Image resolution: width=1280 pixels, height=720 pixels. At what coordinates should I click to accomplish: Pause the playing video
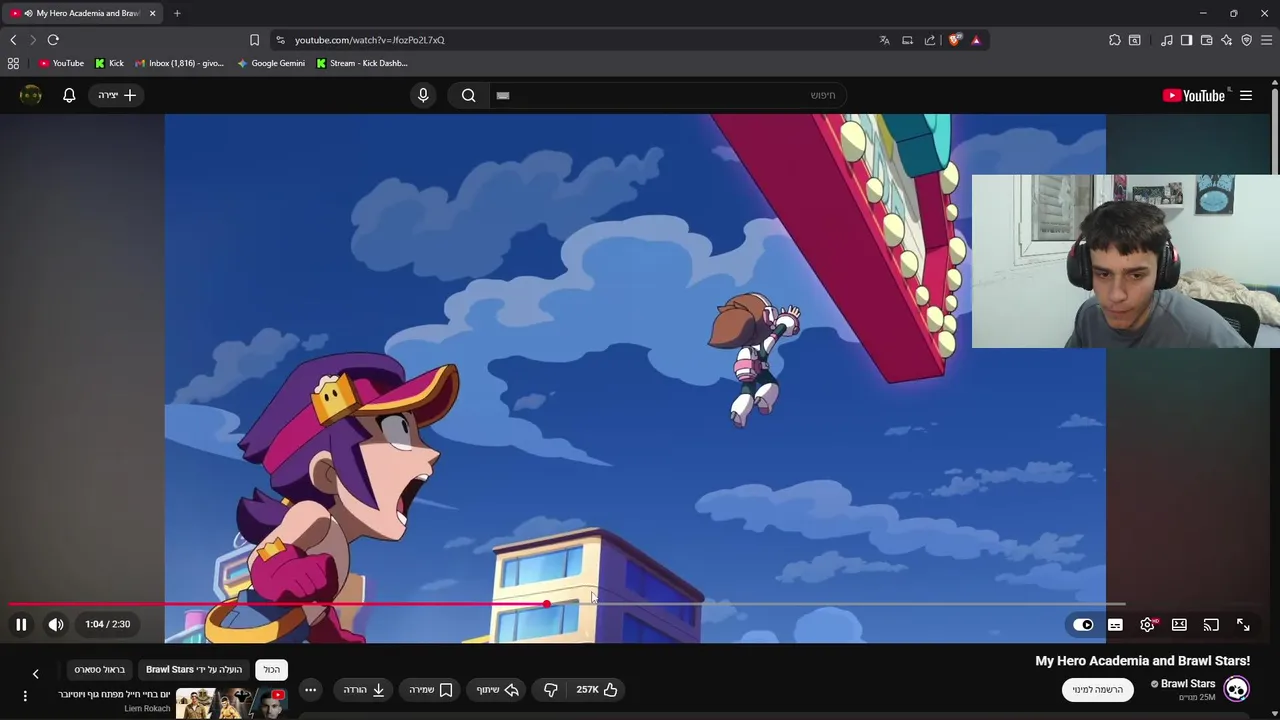(21, 624)
